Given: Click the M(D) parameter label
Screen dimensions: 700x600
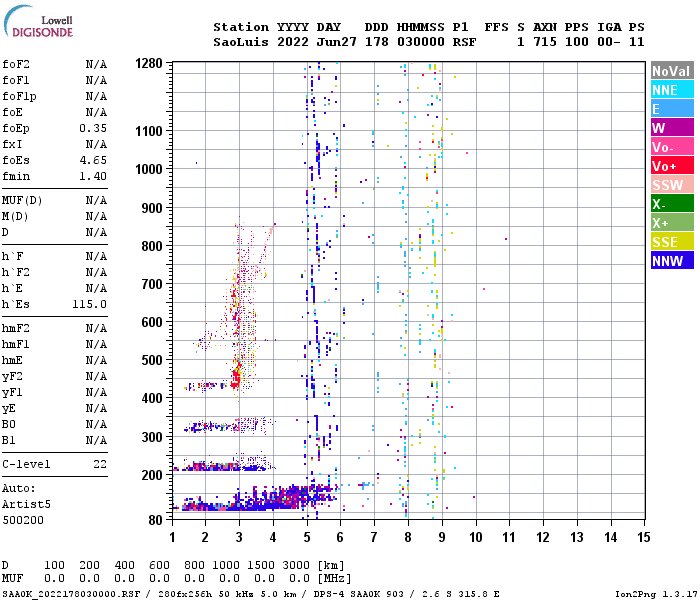Looking at the screenshot, I should point(15,217).
